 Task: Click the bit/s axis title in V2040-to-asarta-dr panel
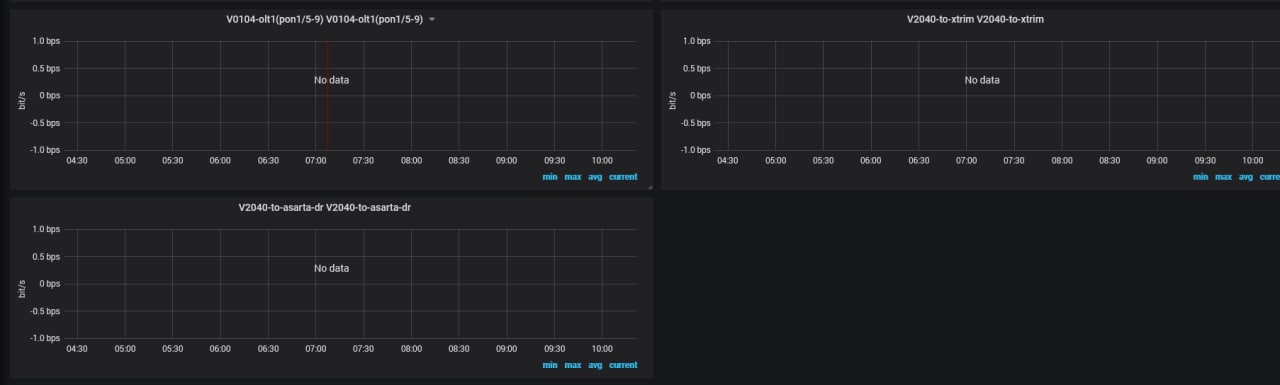tap(22, 288)
